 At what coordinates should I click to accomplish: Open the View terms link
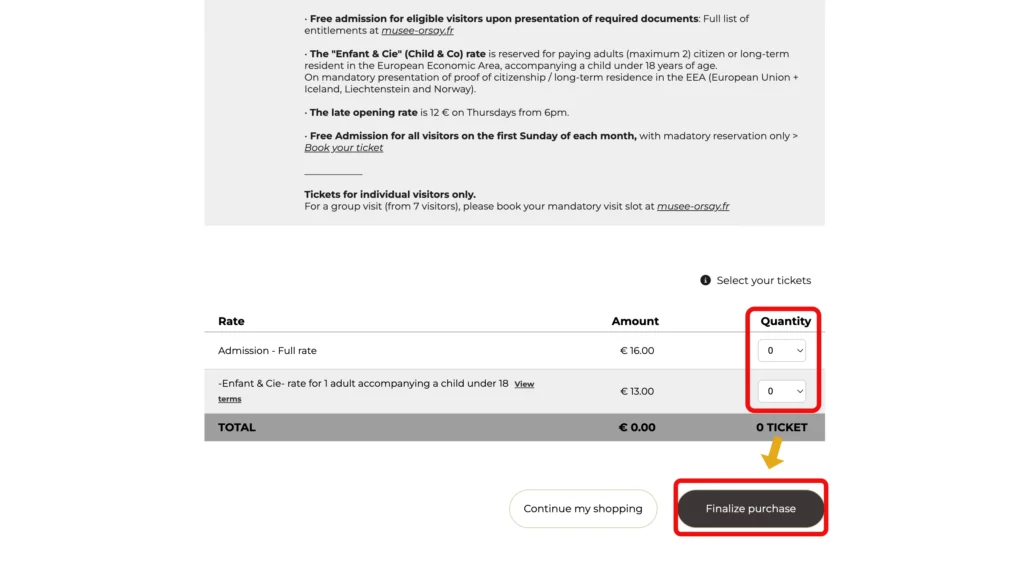coord(524,384)
